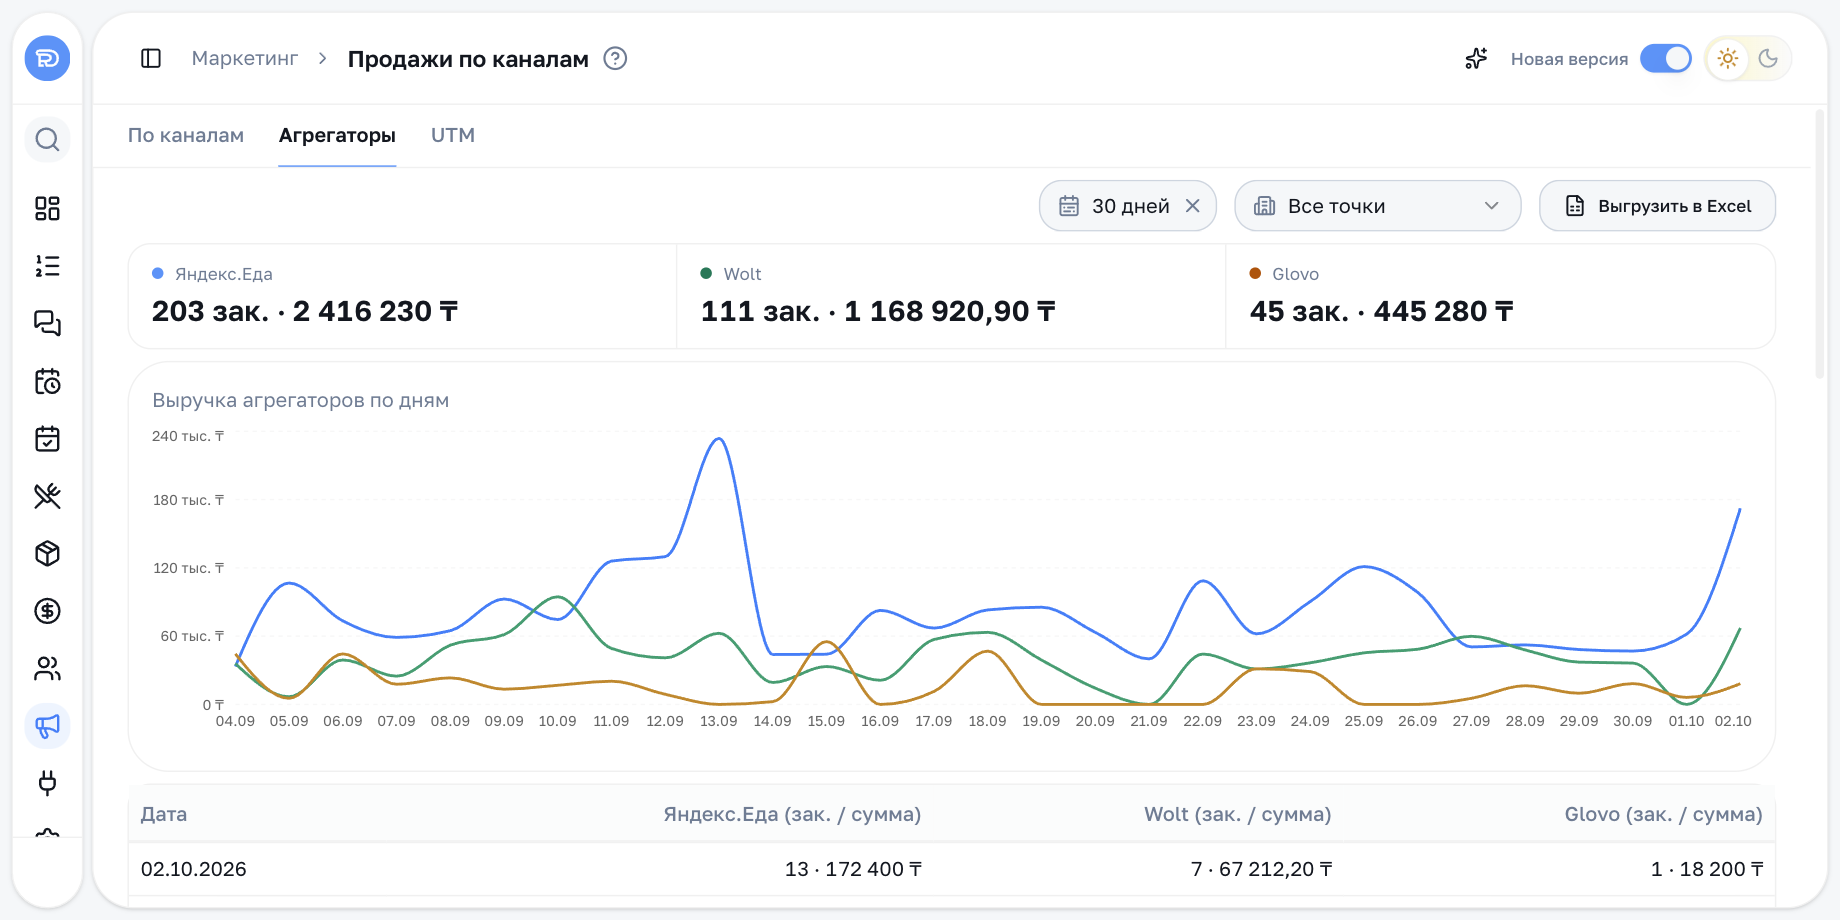1840x920 pixels.
Task: Click the 02.10.2026 date cell
Action: click(194, 869)
